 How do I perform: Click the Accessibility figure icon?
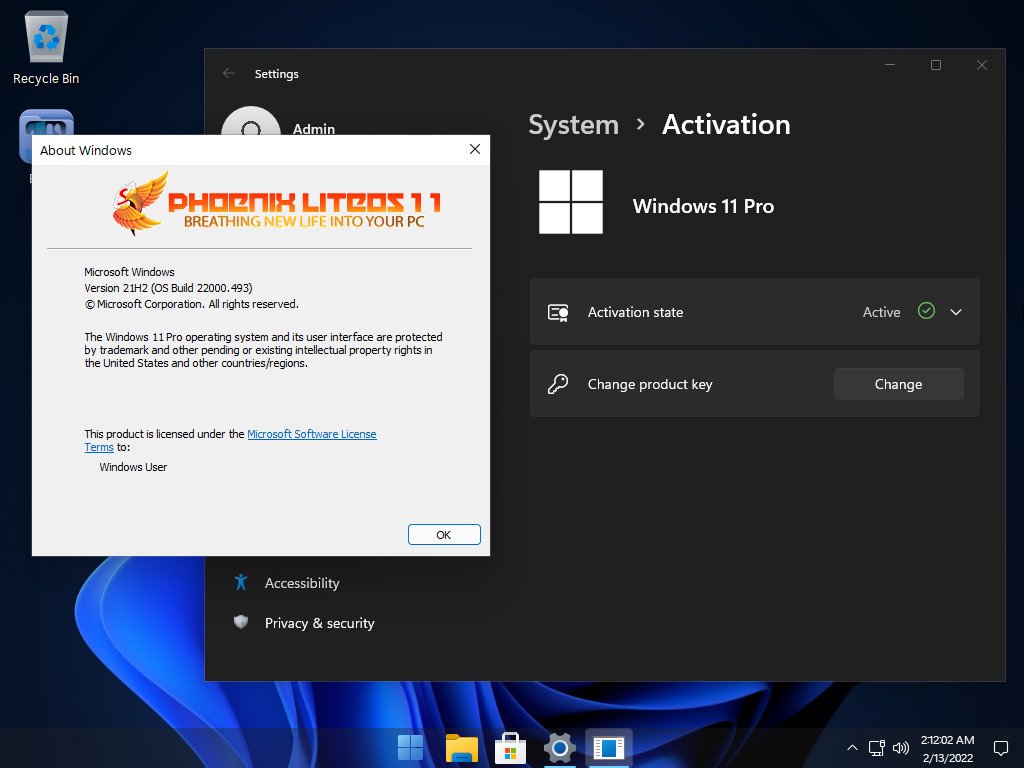click(241, 582)
